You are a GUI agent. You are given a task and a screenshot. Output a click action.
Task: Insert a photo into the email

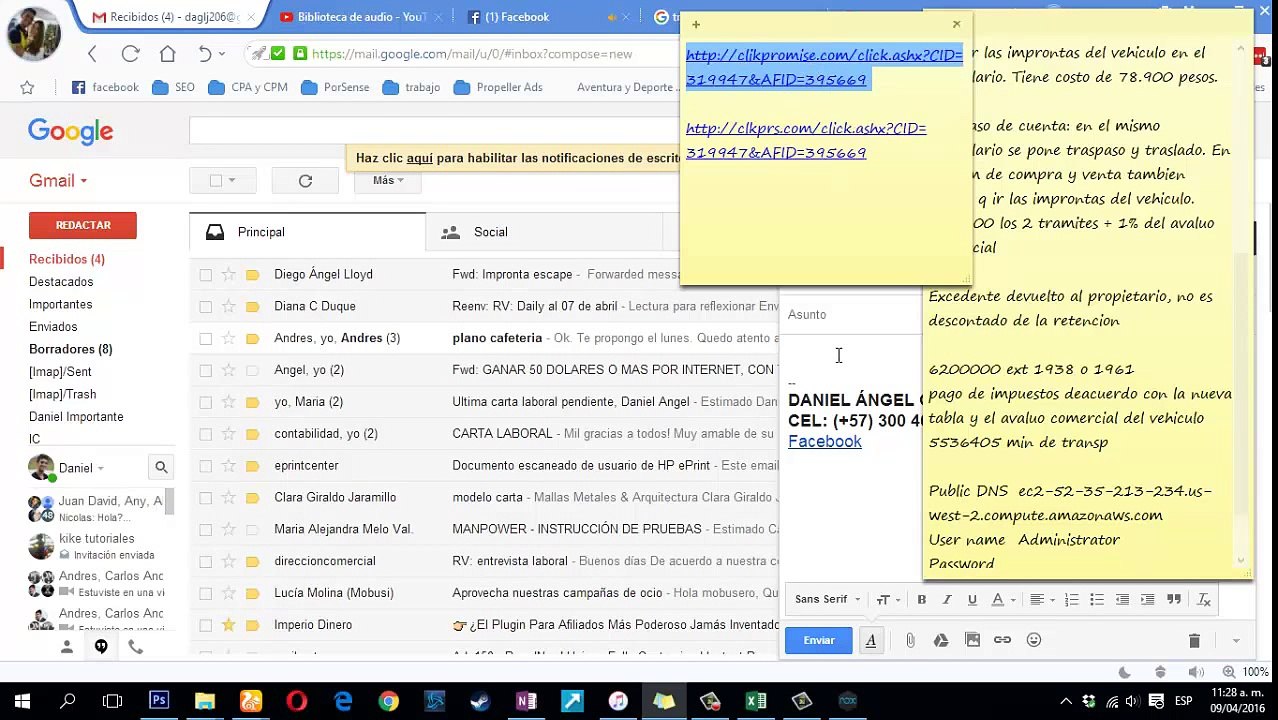click(972, 640)
